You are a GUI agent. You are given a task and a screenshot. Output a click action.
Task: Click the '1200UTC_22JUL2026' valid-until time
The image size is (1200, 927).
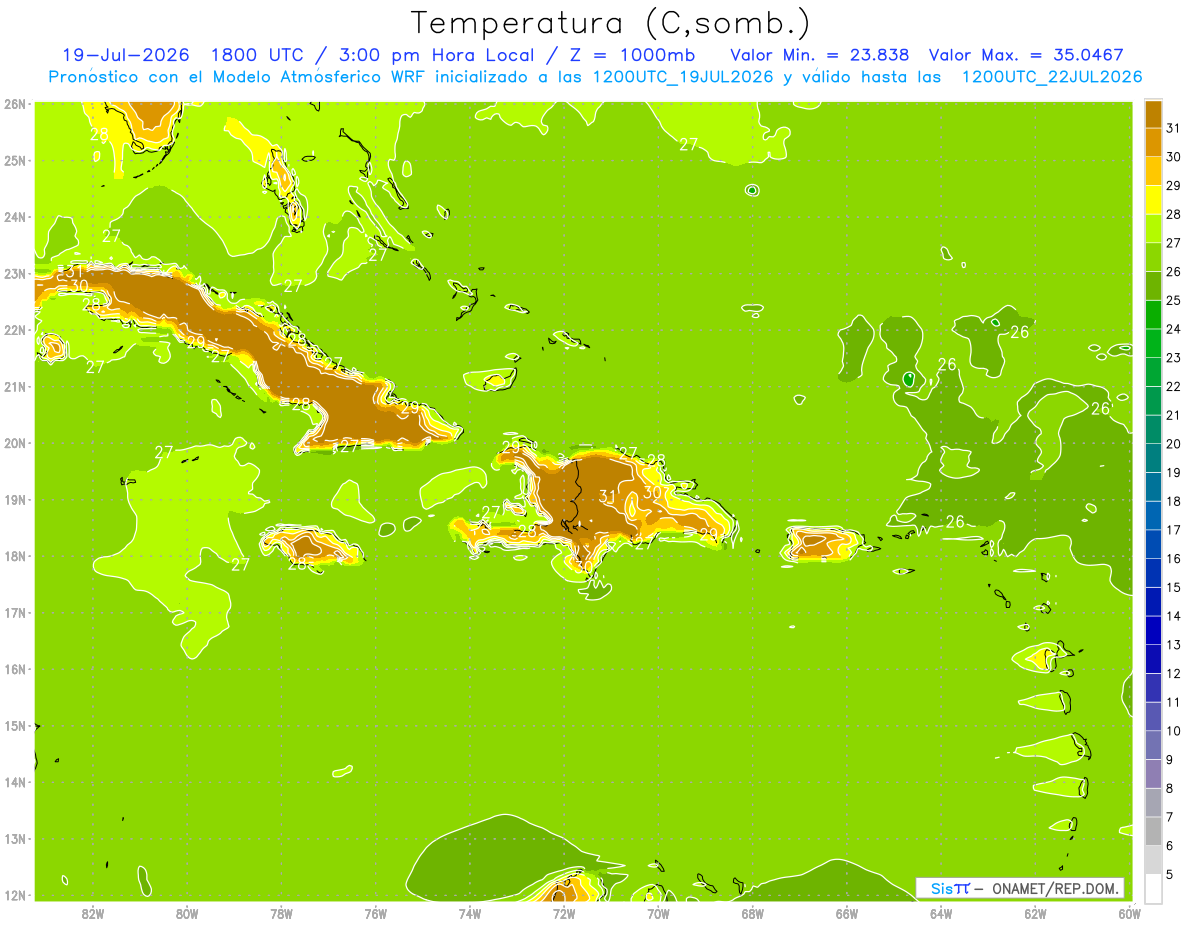click(x=1051, y=76)
